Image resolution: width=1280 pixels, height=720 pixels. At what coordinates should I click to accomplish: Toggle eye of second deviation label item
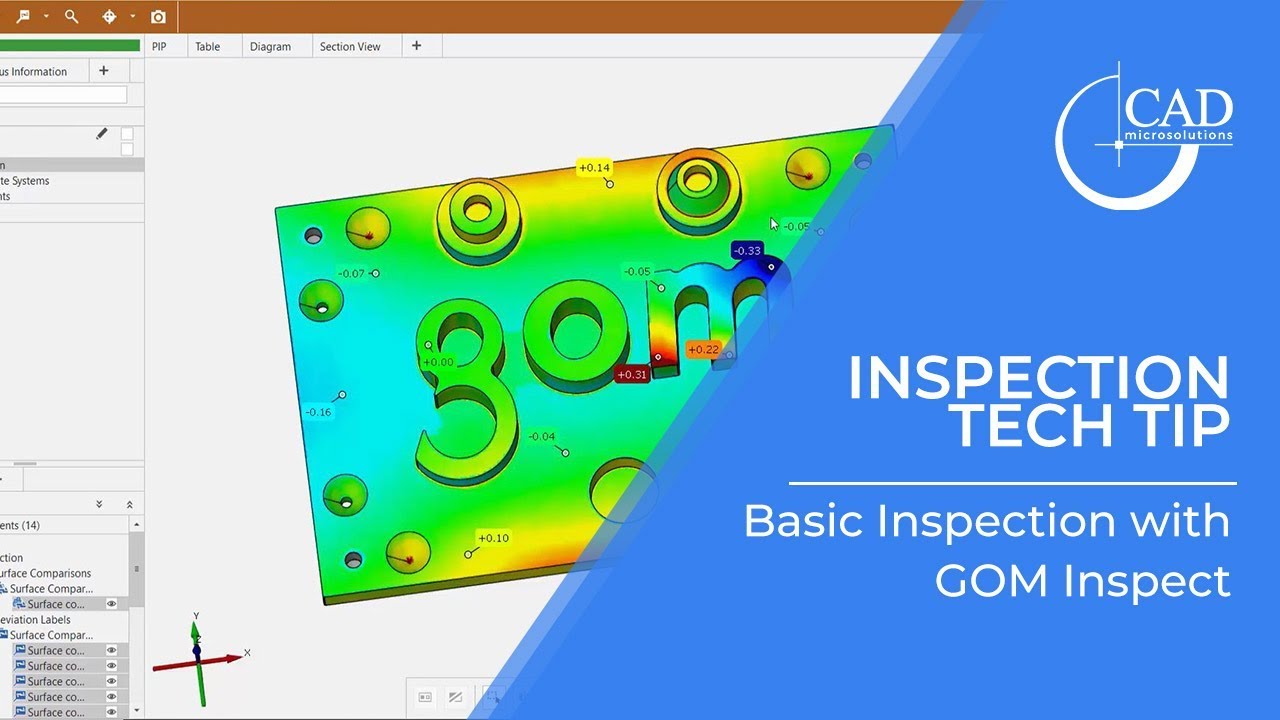112,666
